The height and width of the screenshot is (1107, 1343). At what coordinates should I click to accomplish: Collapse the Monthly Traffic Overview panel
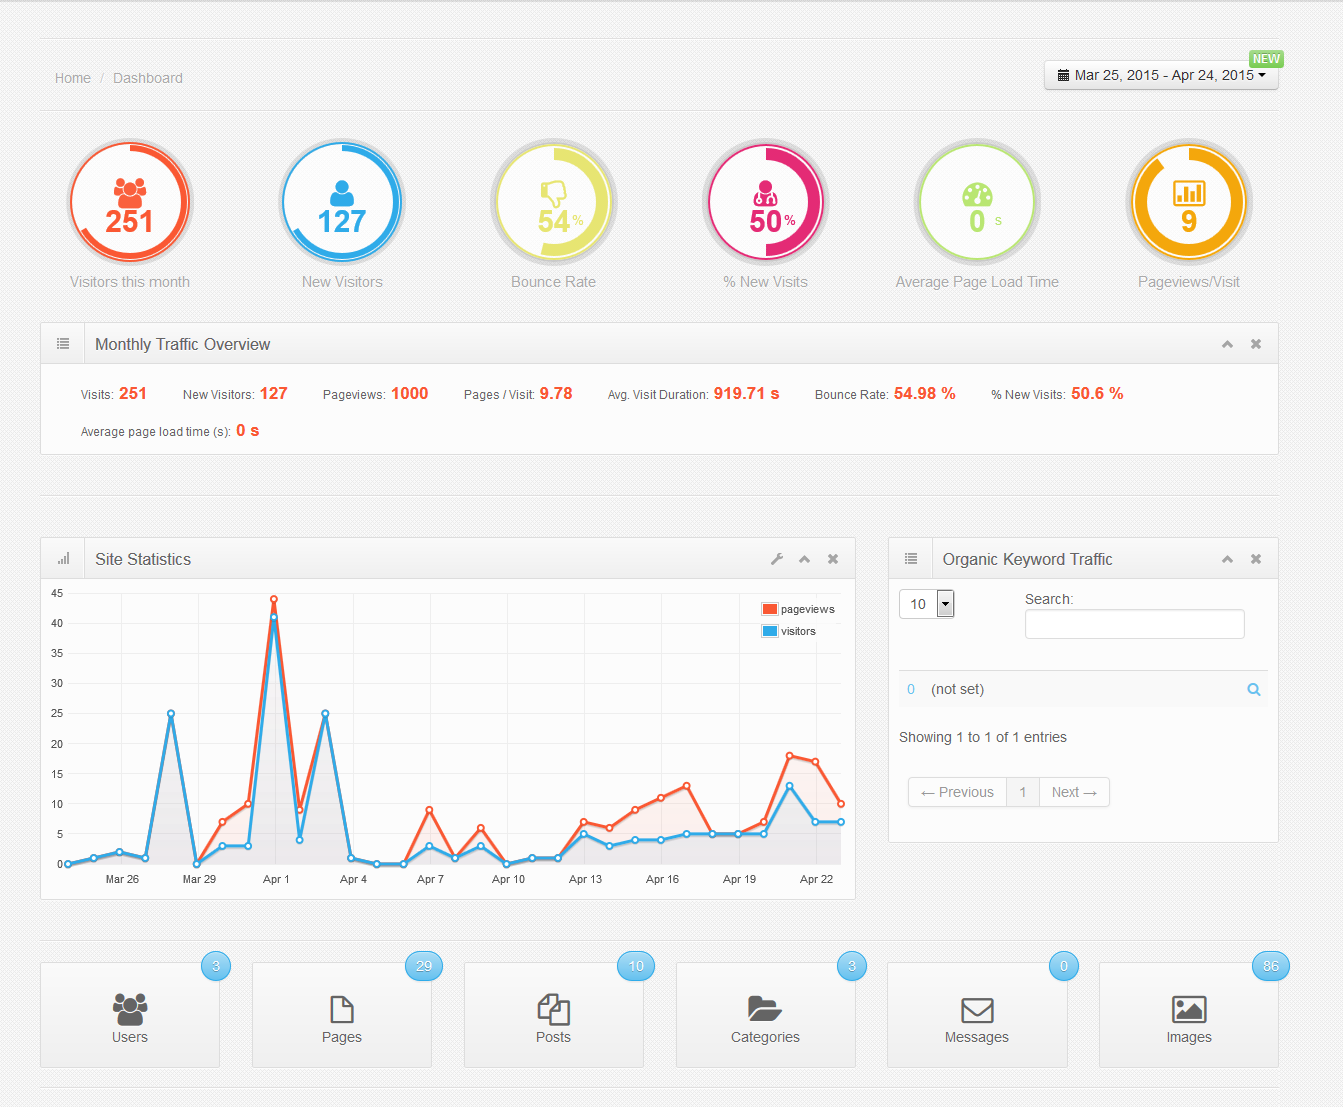tap(1227, 344)
